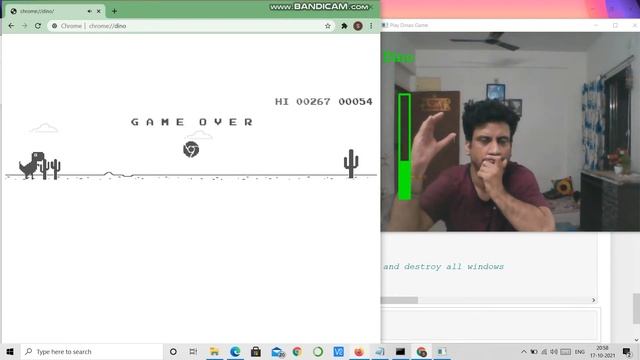Screen dimensions: 640x360
Task: Open the volume control in the tray
Action: tap(554, 351)
